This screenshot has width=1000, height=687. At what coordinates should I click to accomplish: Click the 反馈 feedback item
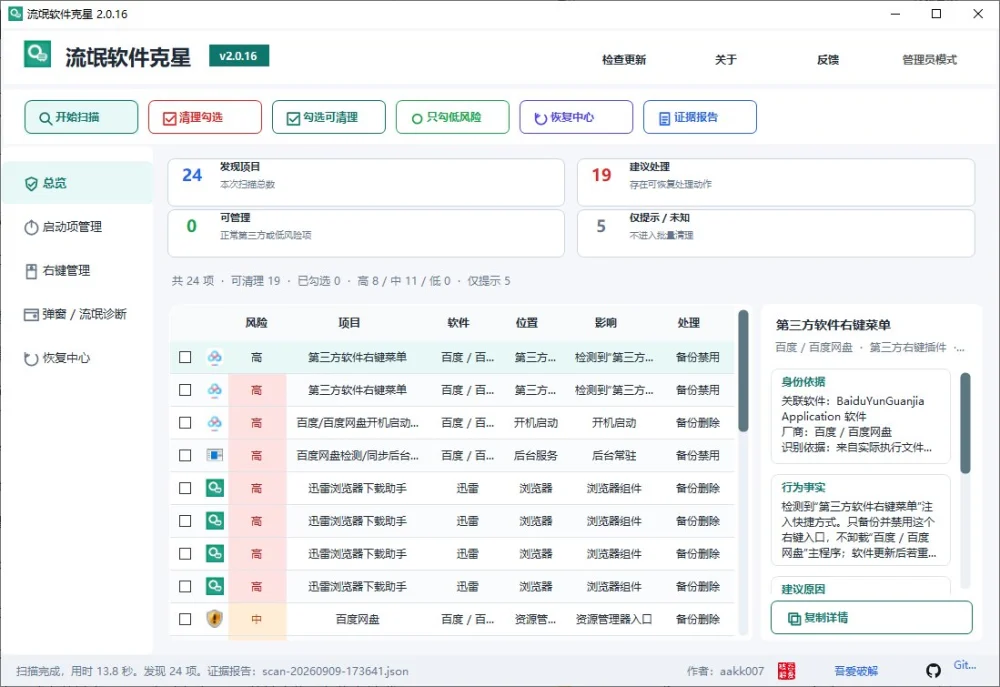coord(828,60)
